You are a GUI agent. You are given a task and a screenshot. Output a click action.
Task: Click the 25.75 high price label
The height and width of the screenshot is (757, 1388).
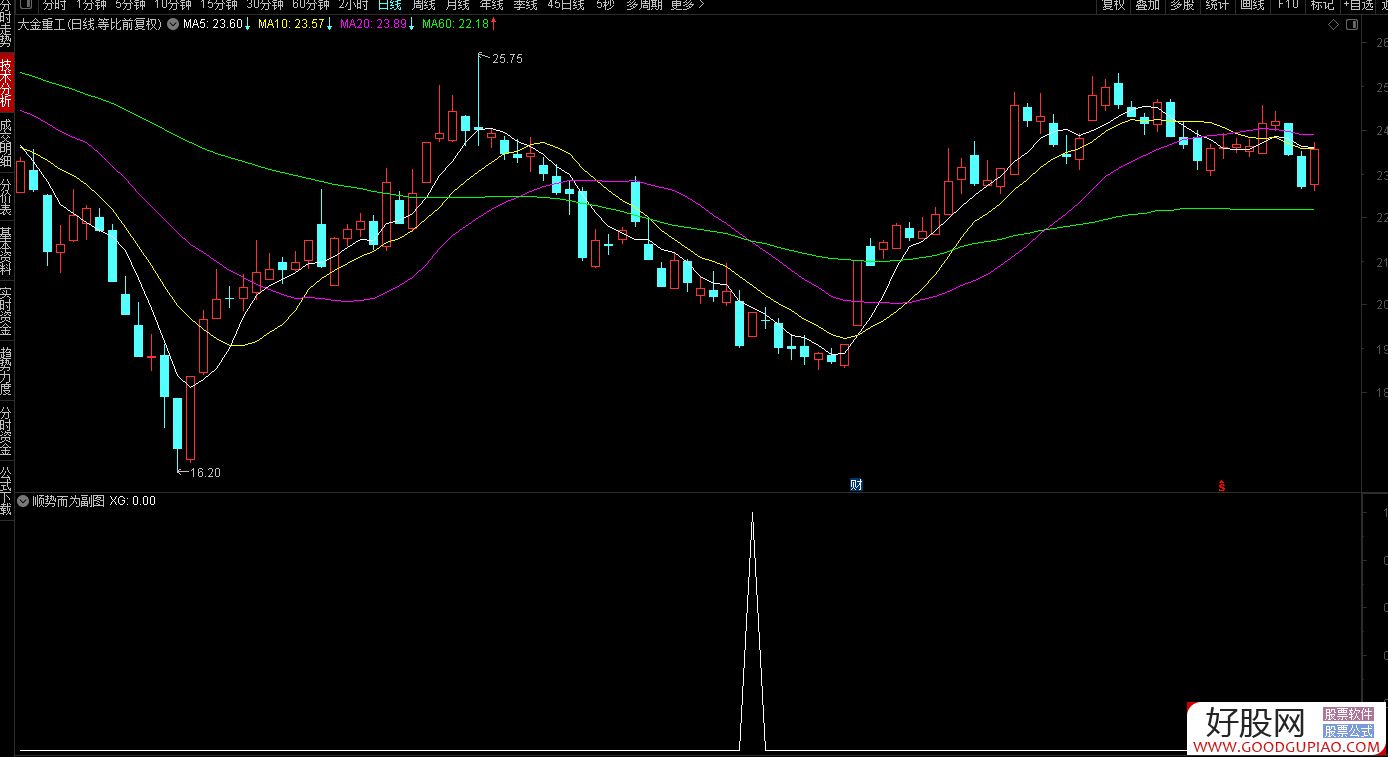click(x=508, y=59)
